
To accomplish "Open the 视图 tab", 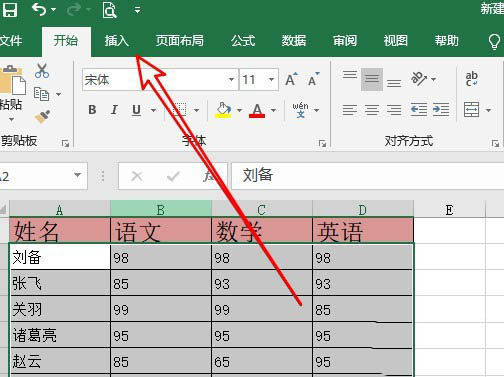I will pos(395,41).
